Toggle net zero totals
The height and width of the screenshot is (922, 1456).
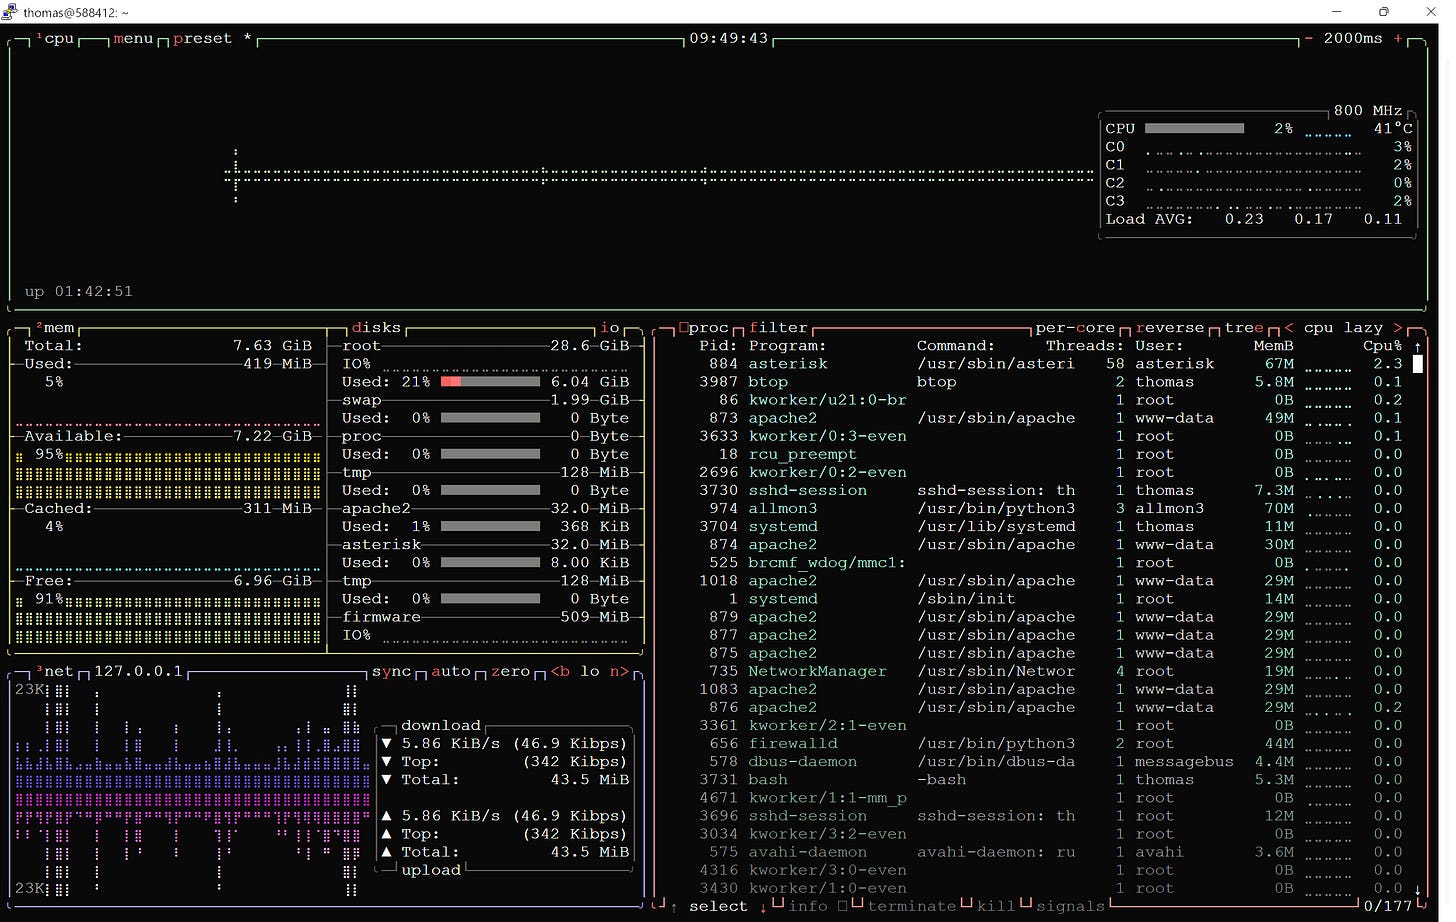[511, 671]
